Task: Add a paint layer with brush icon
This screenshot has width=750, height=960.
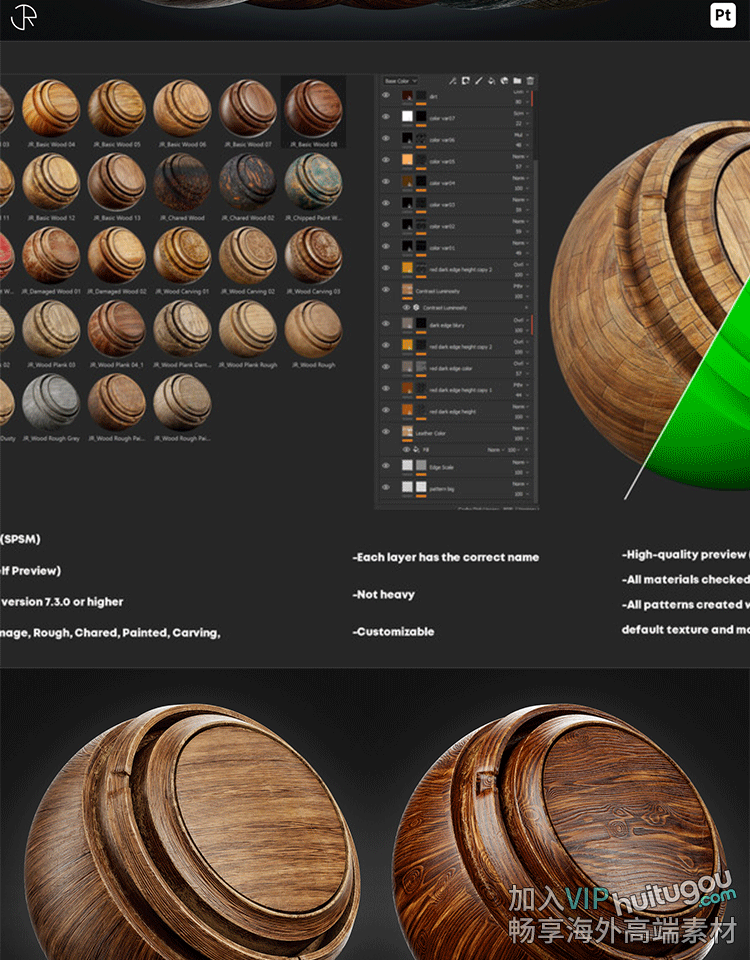Action: pos(479,81)
